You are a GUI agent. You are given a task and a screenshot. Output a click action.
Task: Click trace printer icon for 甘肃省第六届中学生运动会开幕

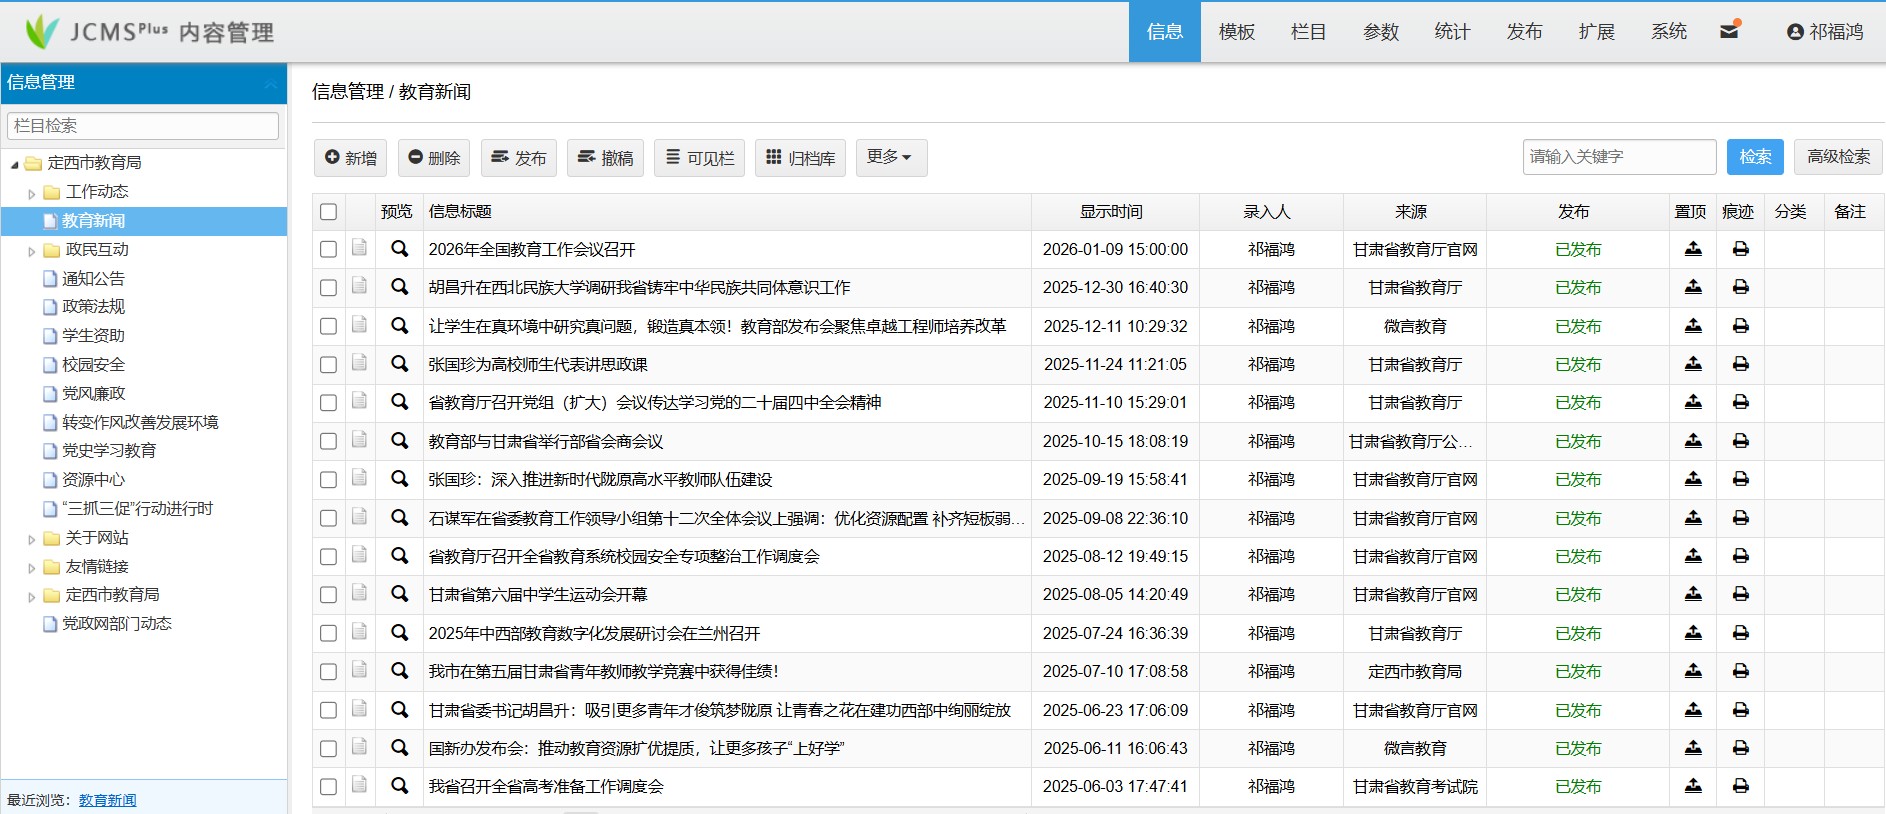click(1740, 594)
